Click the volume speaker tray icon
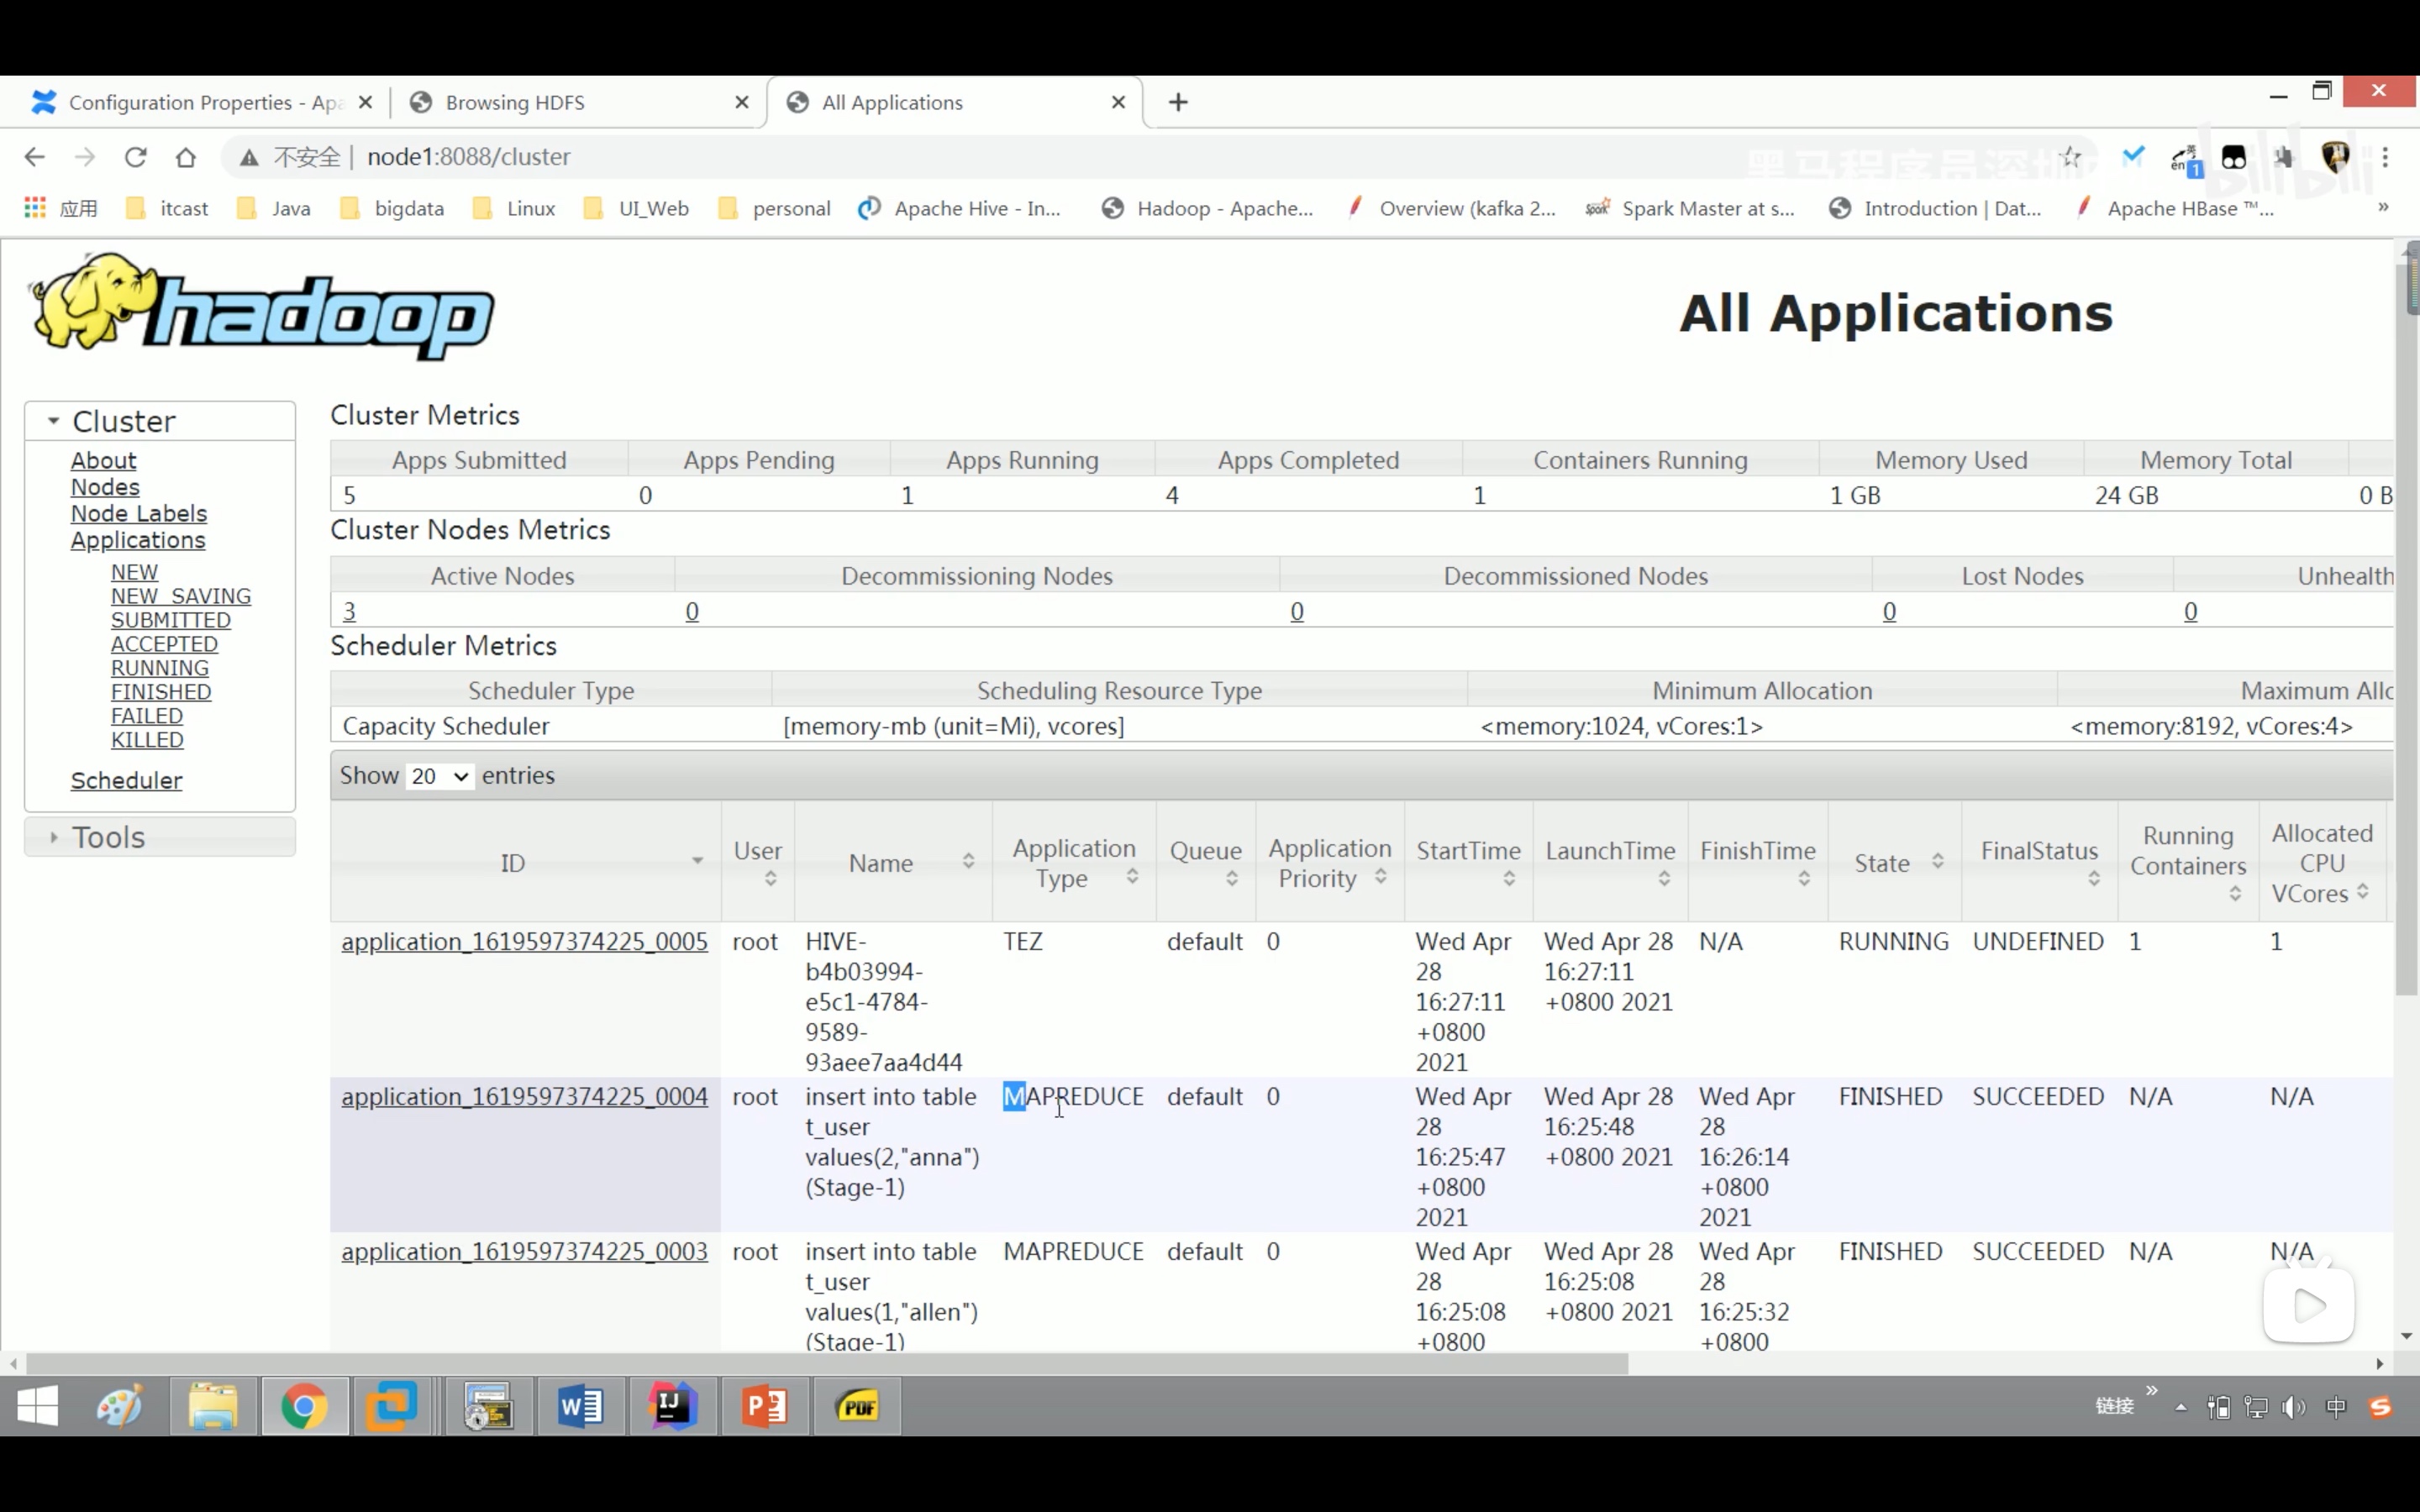The image size is (2420, 1512). tap(2293, 1407)
